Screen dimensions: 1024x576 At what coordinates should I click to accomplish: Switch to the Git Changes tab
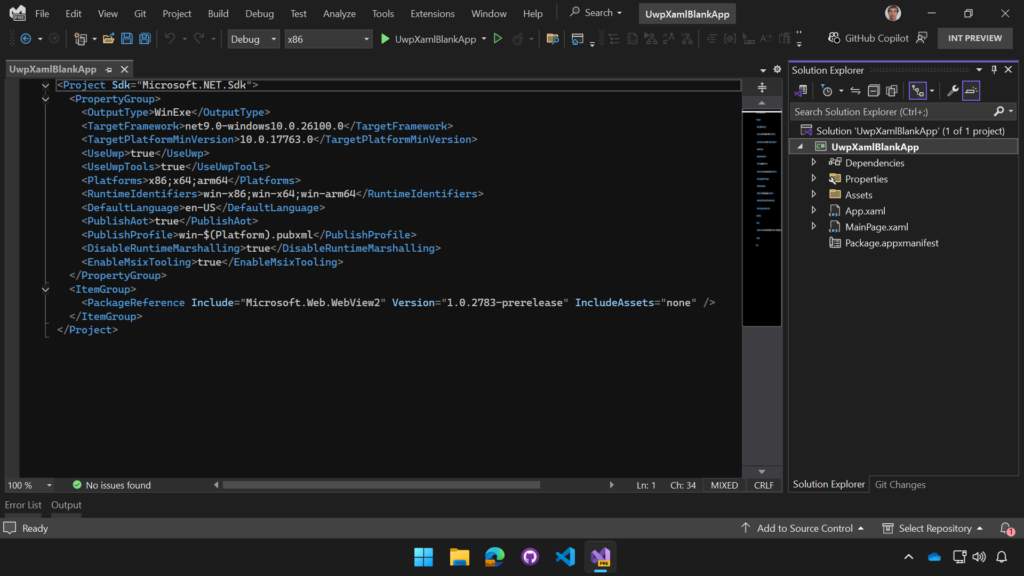(x=898, y=484)
